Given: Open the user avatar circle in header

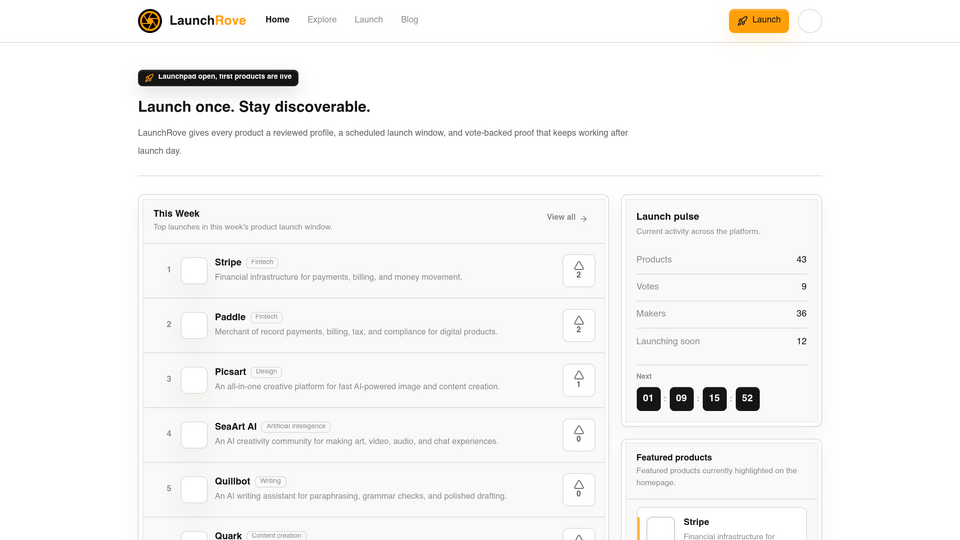Looking at the screenshot, I should [810, 21].
